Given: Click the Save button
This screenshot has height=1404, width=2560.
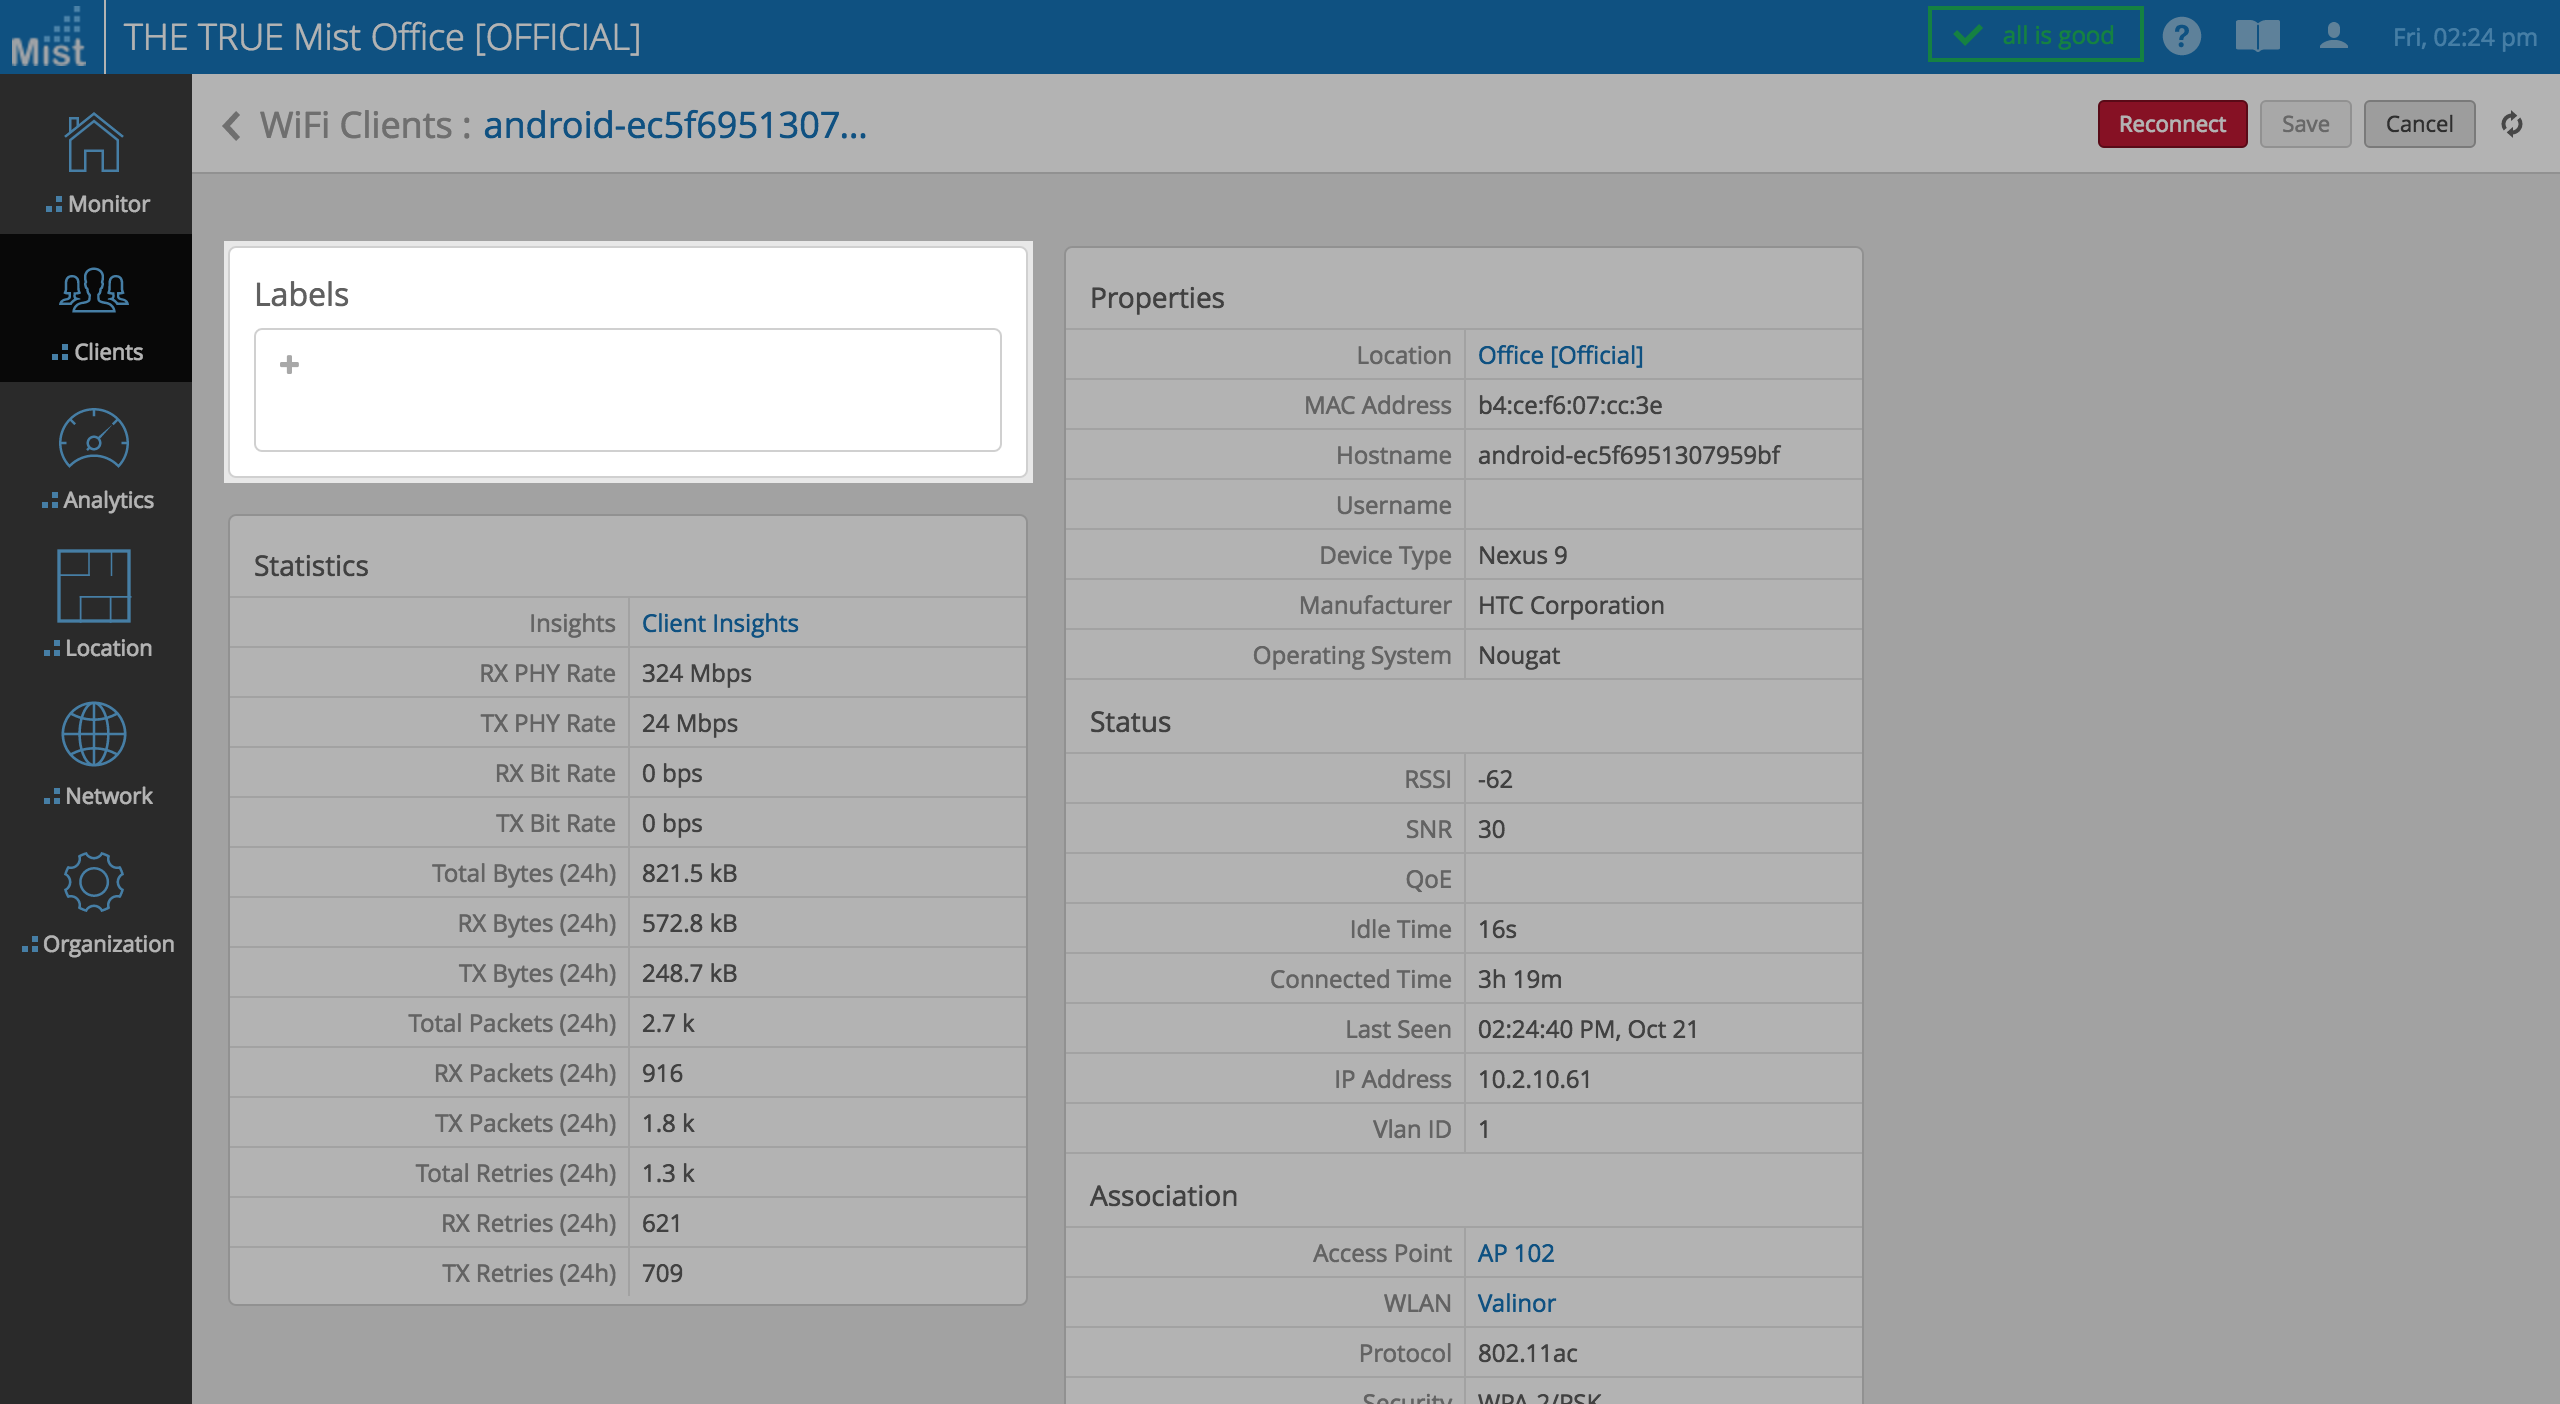Looking at the screenshot, I should (x=2305, y=124).
